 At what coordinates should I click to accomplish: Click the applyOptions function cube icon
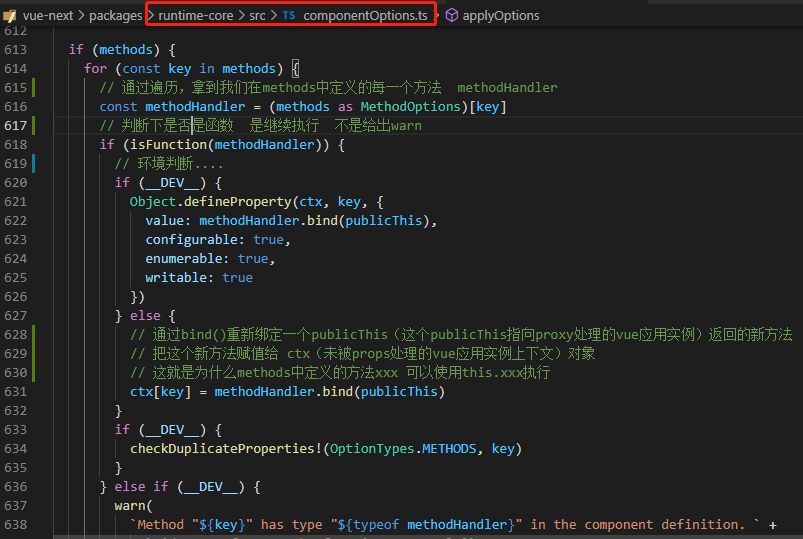[x=452, y=15]
